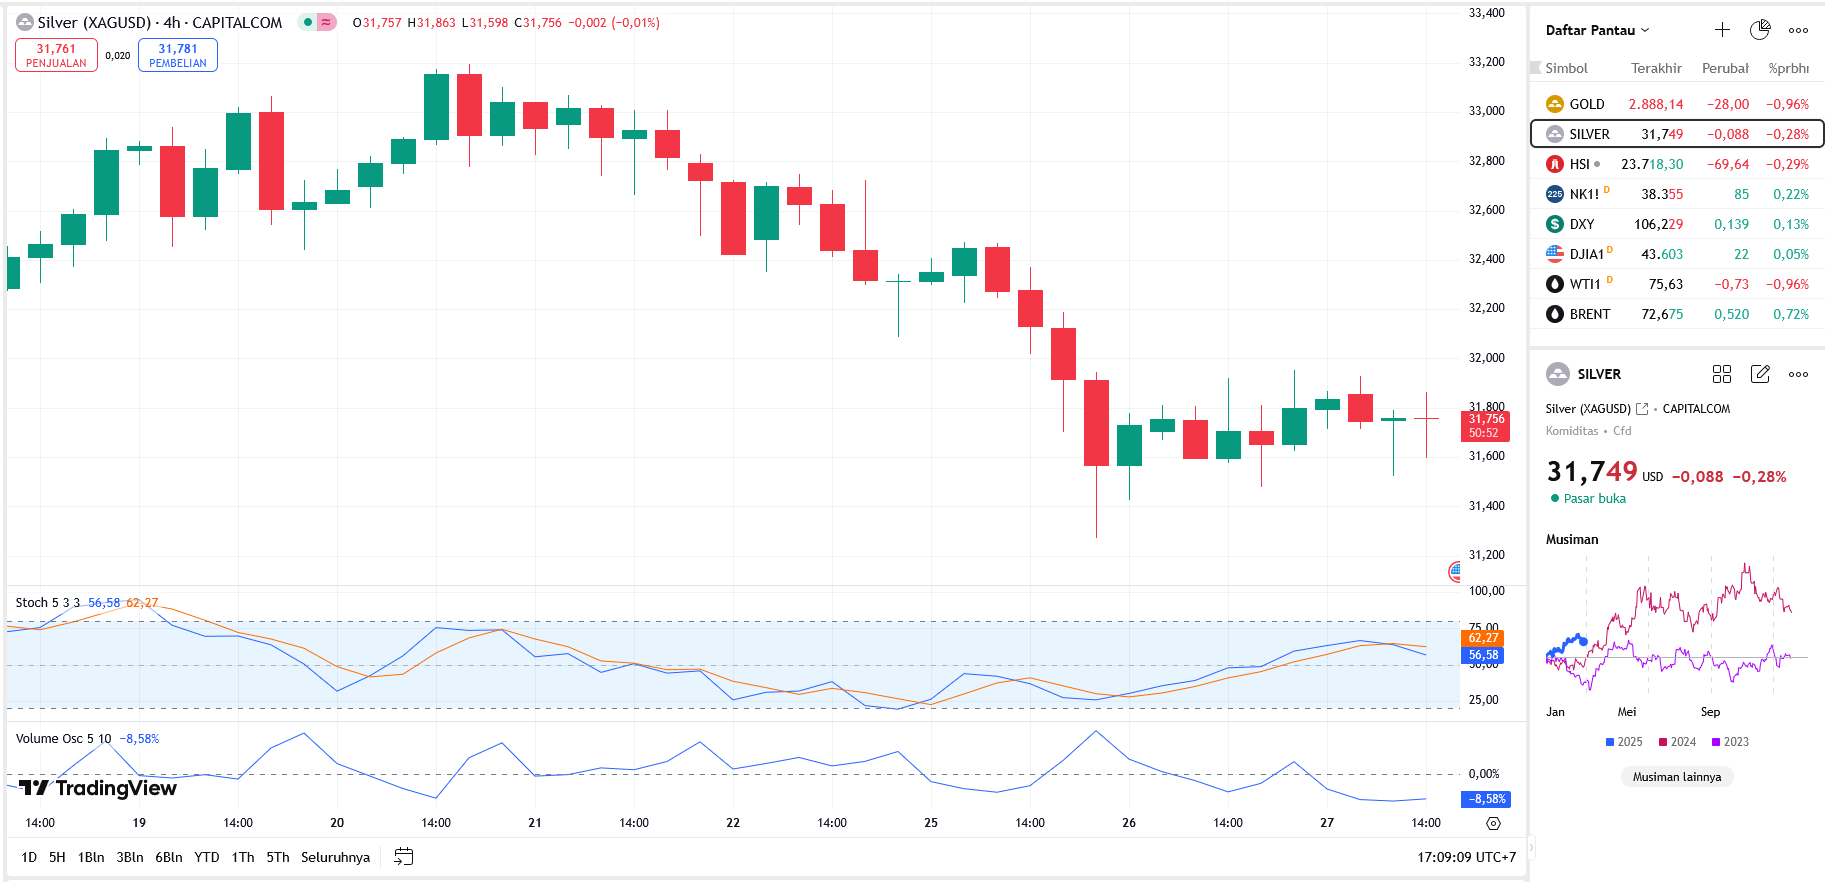Toggle the 2025 seasonal color legend

pos(1623,742)
